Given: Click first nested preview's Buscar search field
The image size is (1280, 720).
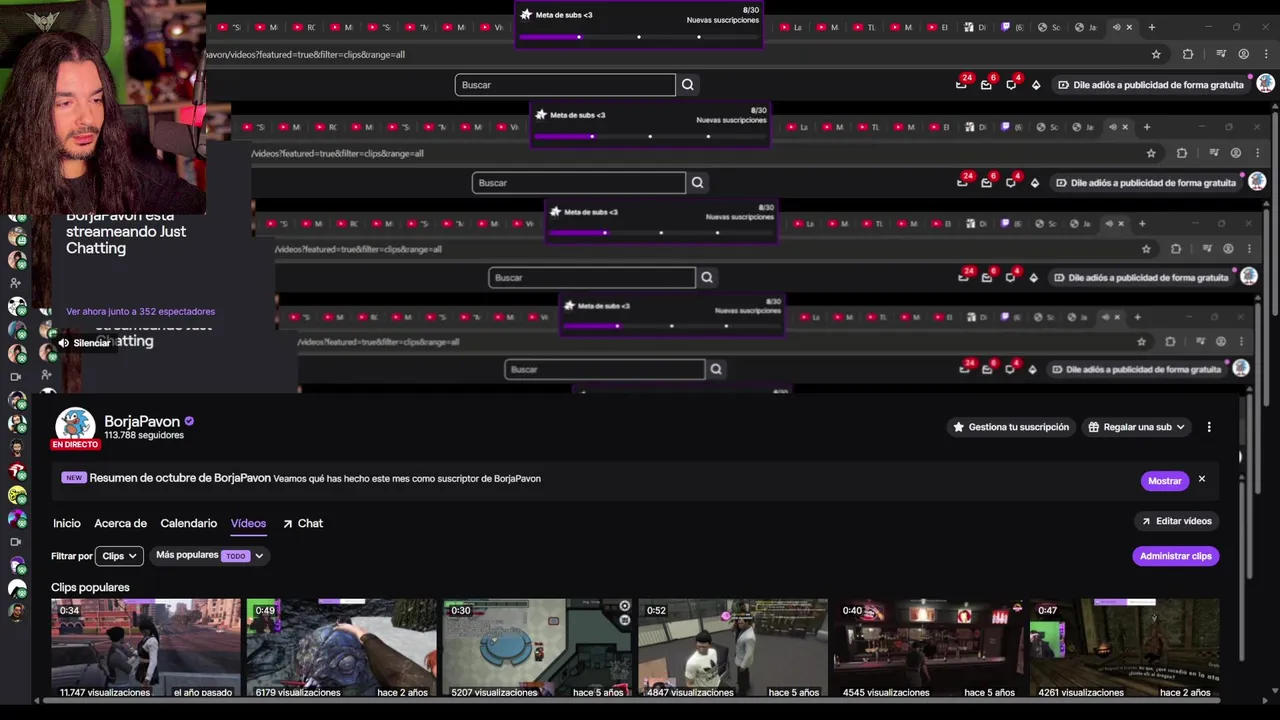Looking at the screenshot, I should tap(578, 183).
